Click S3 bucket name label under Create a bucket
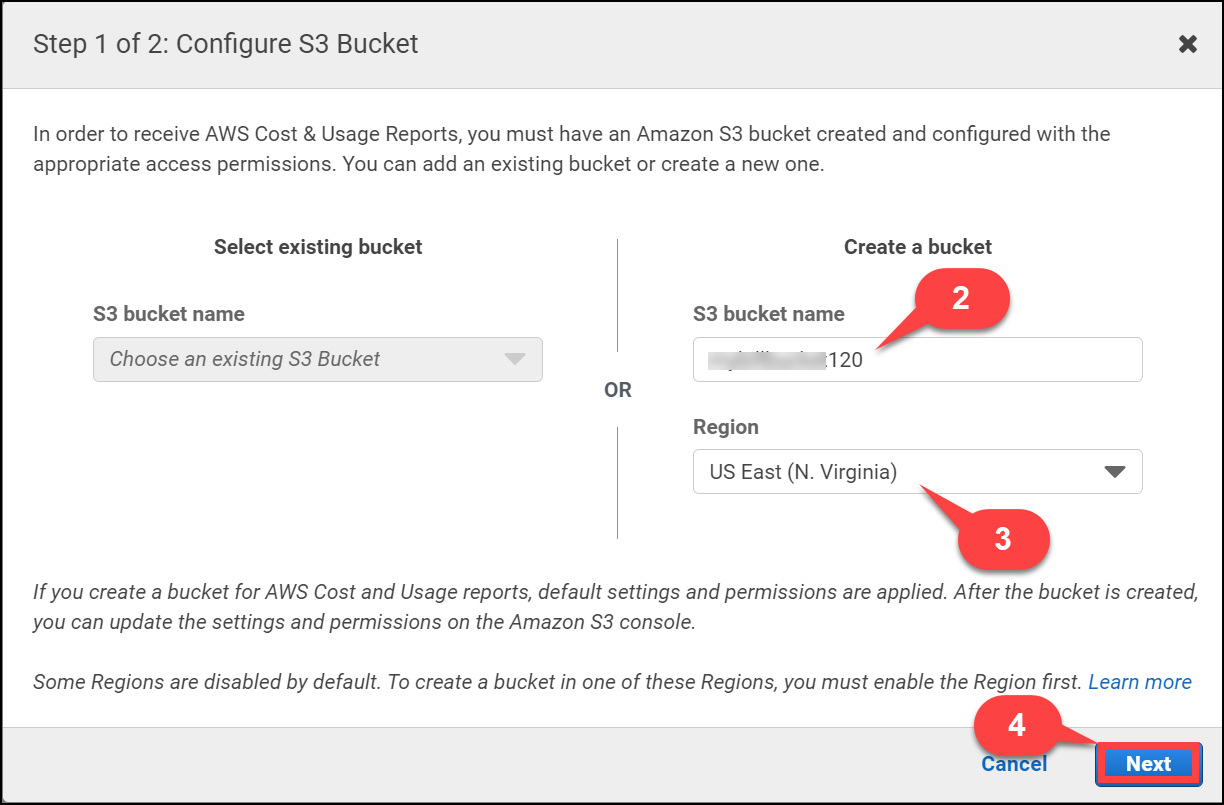1224x805 pixels. click(769, 314)
